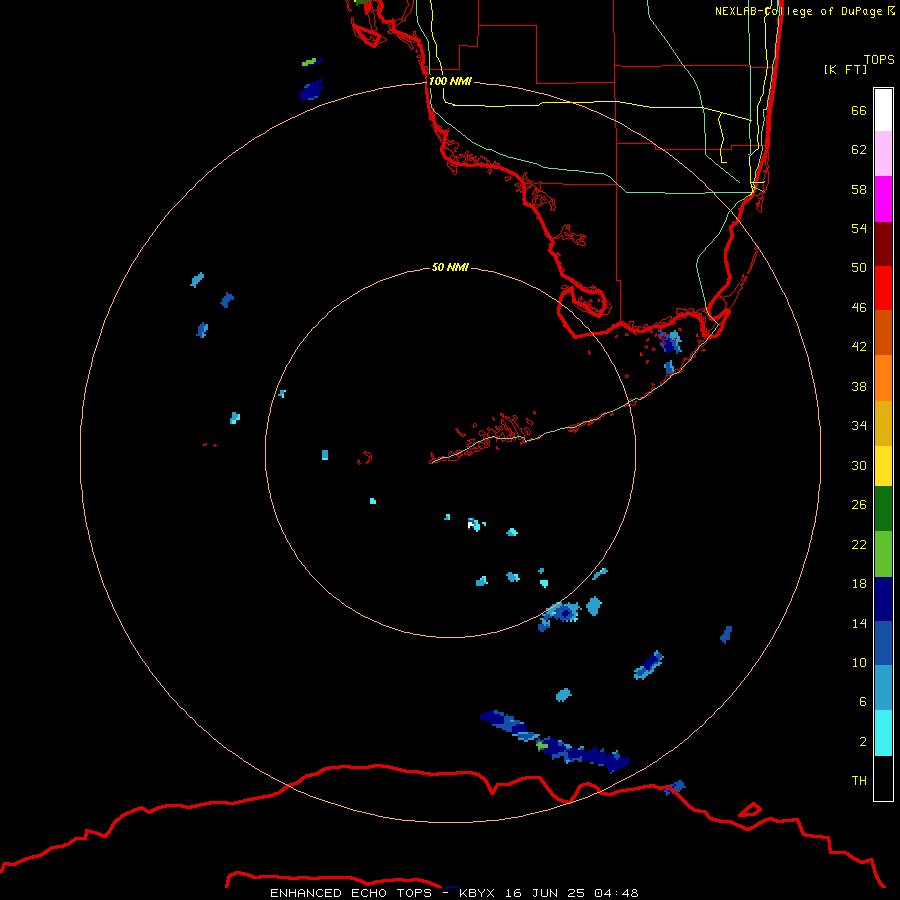Click the '66' legend value
The width and height of the screenshot is (900, 900).
click(x=859, y=110)
